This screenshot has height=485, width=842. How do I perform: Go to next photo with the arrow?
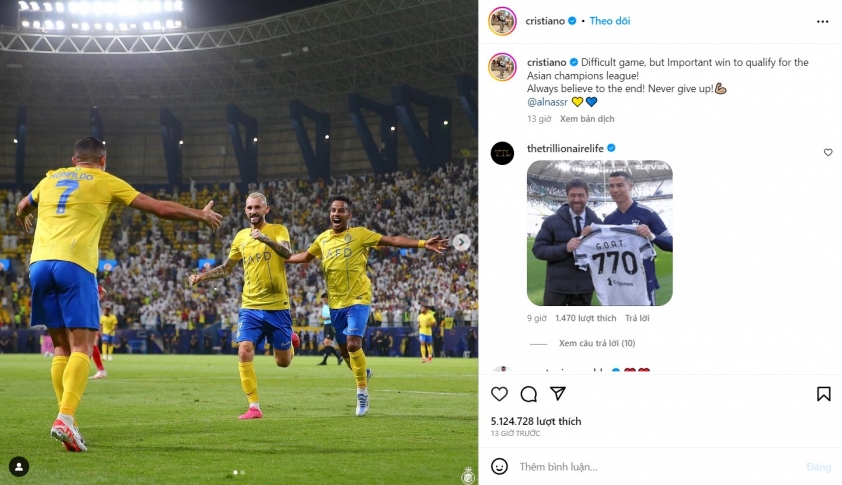pos(461,242)
